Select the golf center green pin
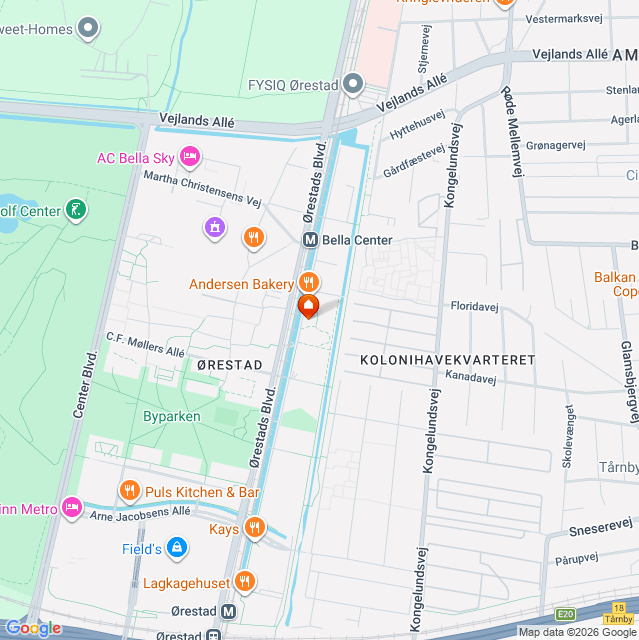The image size is (639, 640). [76, 210]
